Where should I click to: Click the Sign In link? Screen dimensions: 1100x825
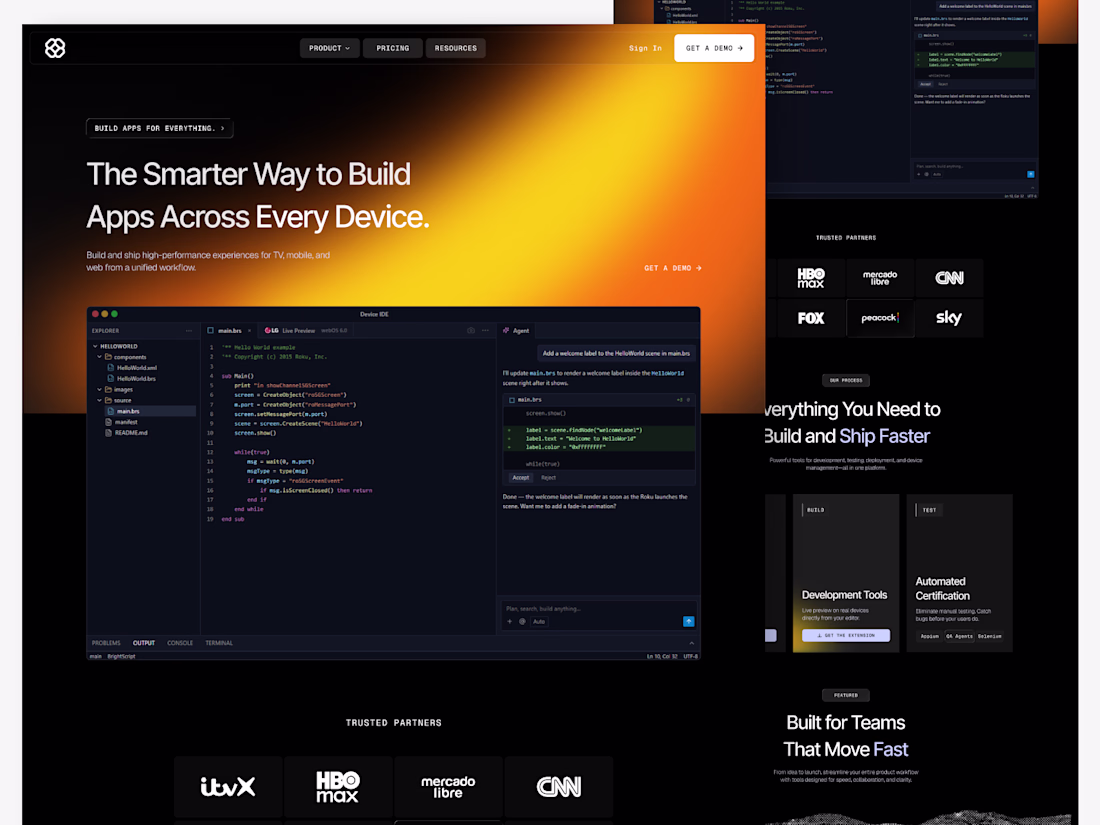[x=645, y=48]
